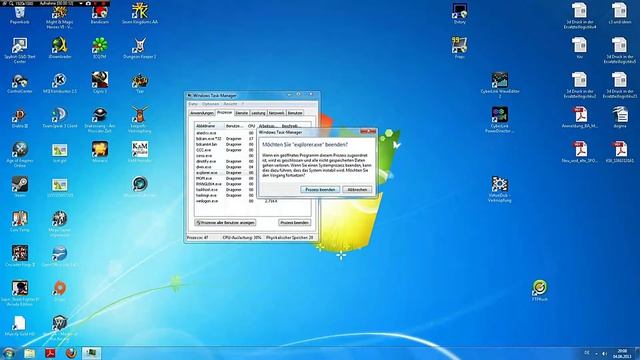Select the CyberLink WaveEditor shortcut
The height and width of the screenshot is (360, 640).
click(500, 85)
